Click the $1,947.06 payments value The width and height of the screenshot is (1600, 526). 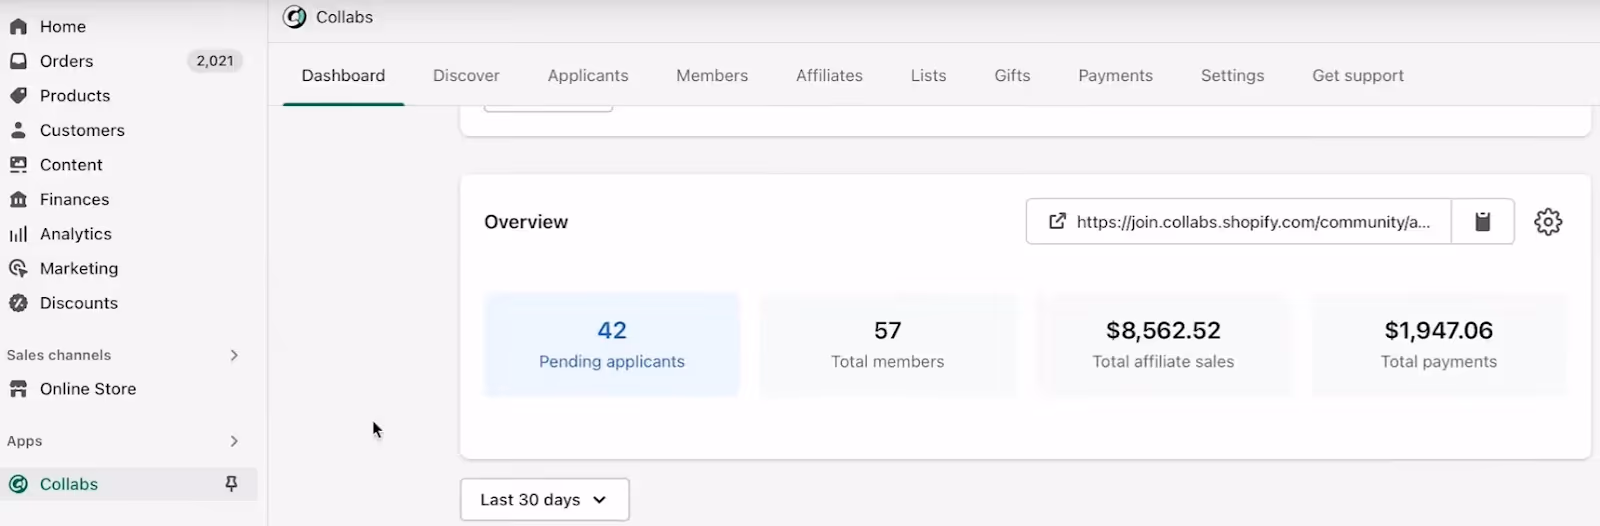click(1439, 330)
